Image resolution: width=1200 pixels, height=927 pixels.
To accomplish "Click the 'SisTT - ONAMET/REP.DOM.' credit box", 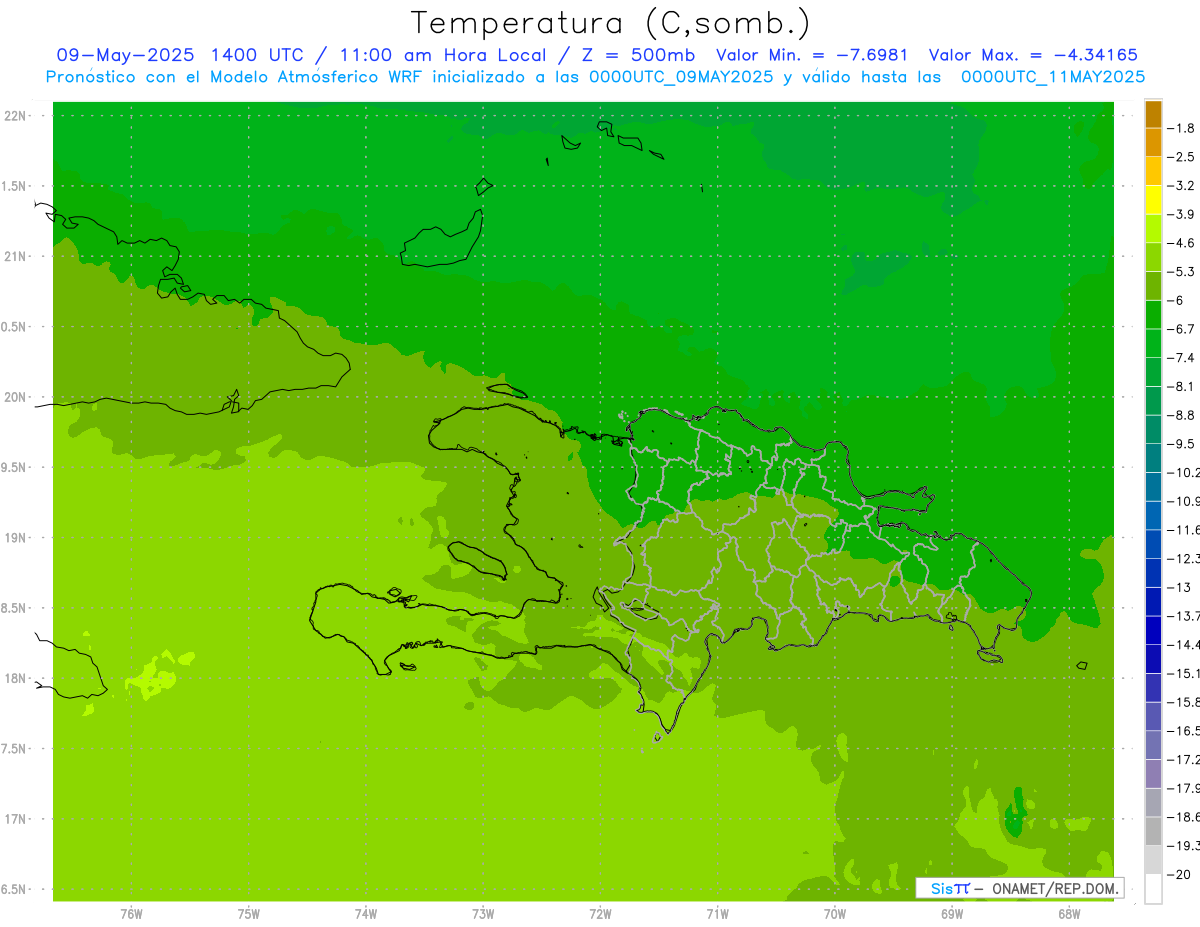I will click(x=1020, y=888).
